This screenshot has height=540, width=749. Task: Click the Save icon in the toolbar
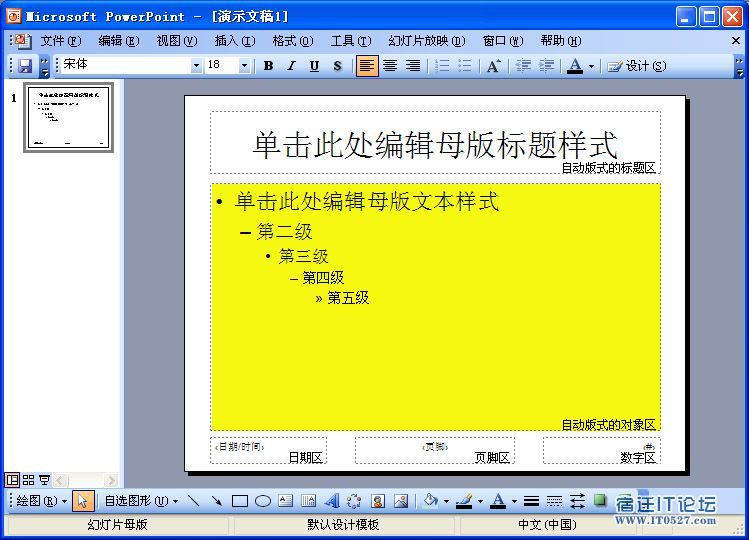point(25,65)
